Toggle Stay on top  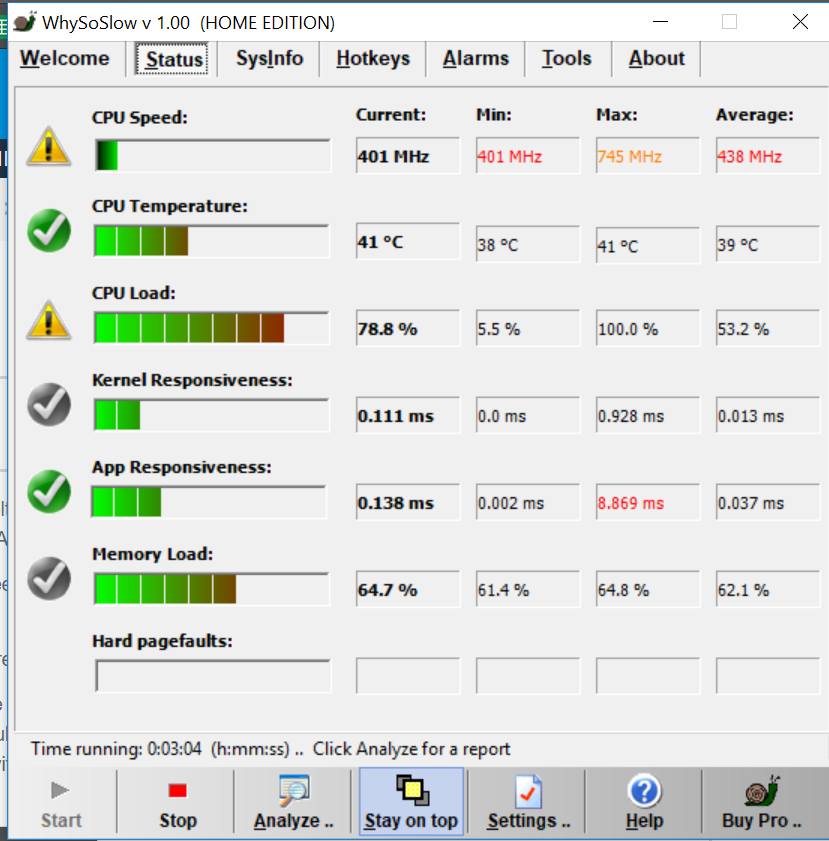(x=411, y=803)
